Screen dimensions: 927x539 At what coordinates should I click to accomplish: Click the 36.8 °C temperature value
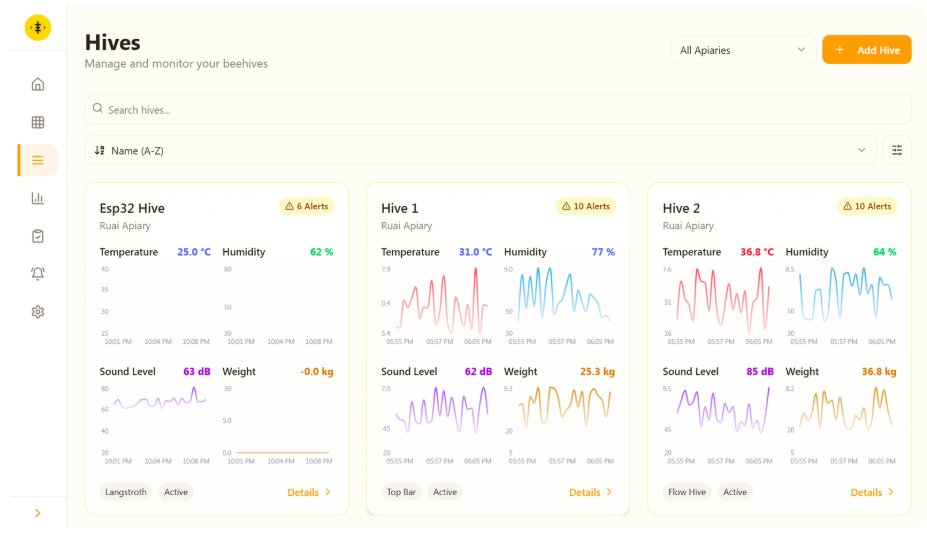tap(757, 252)
